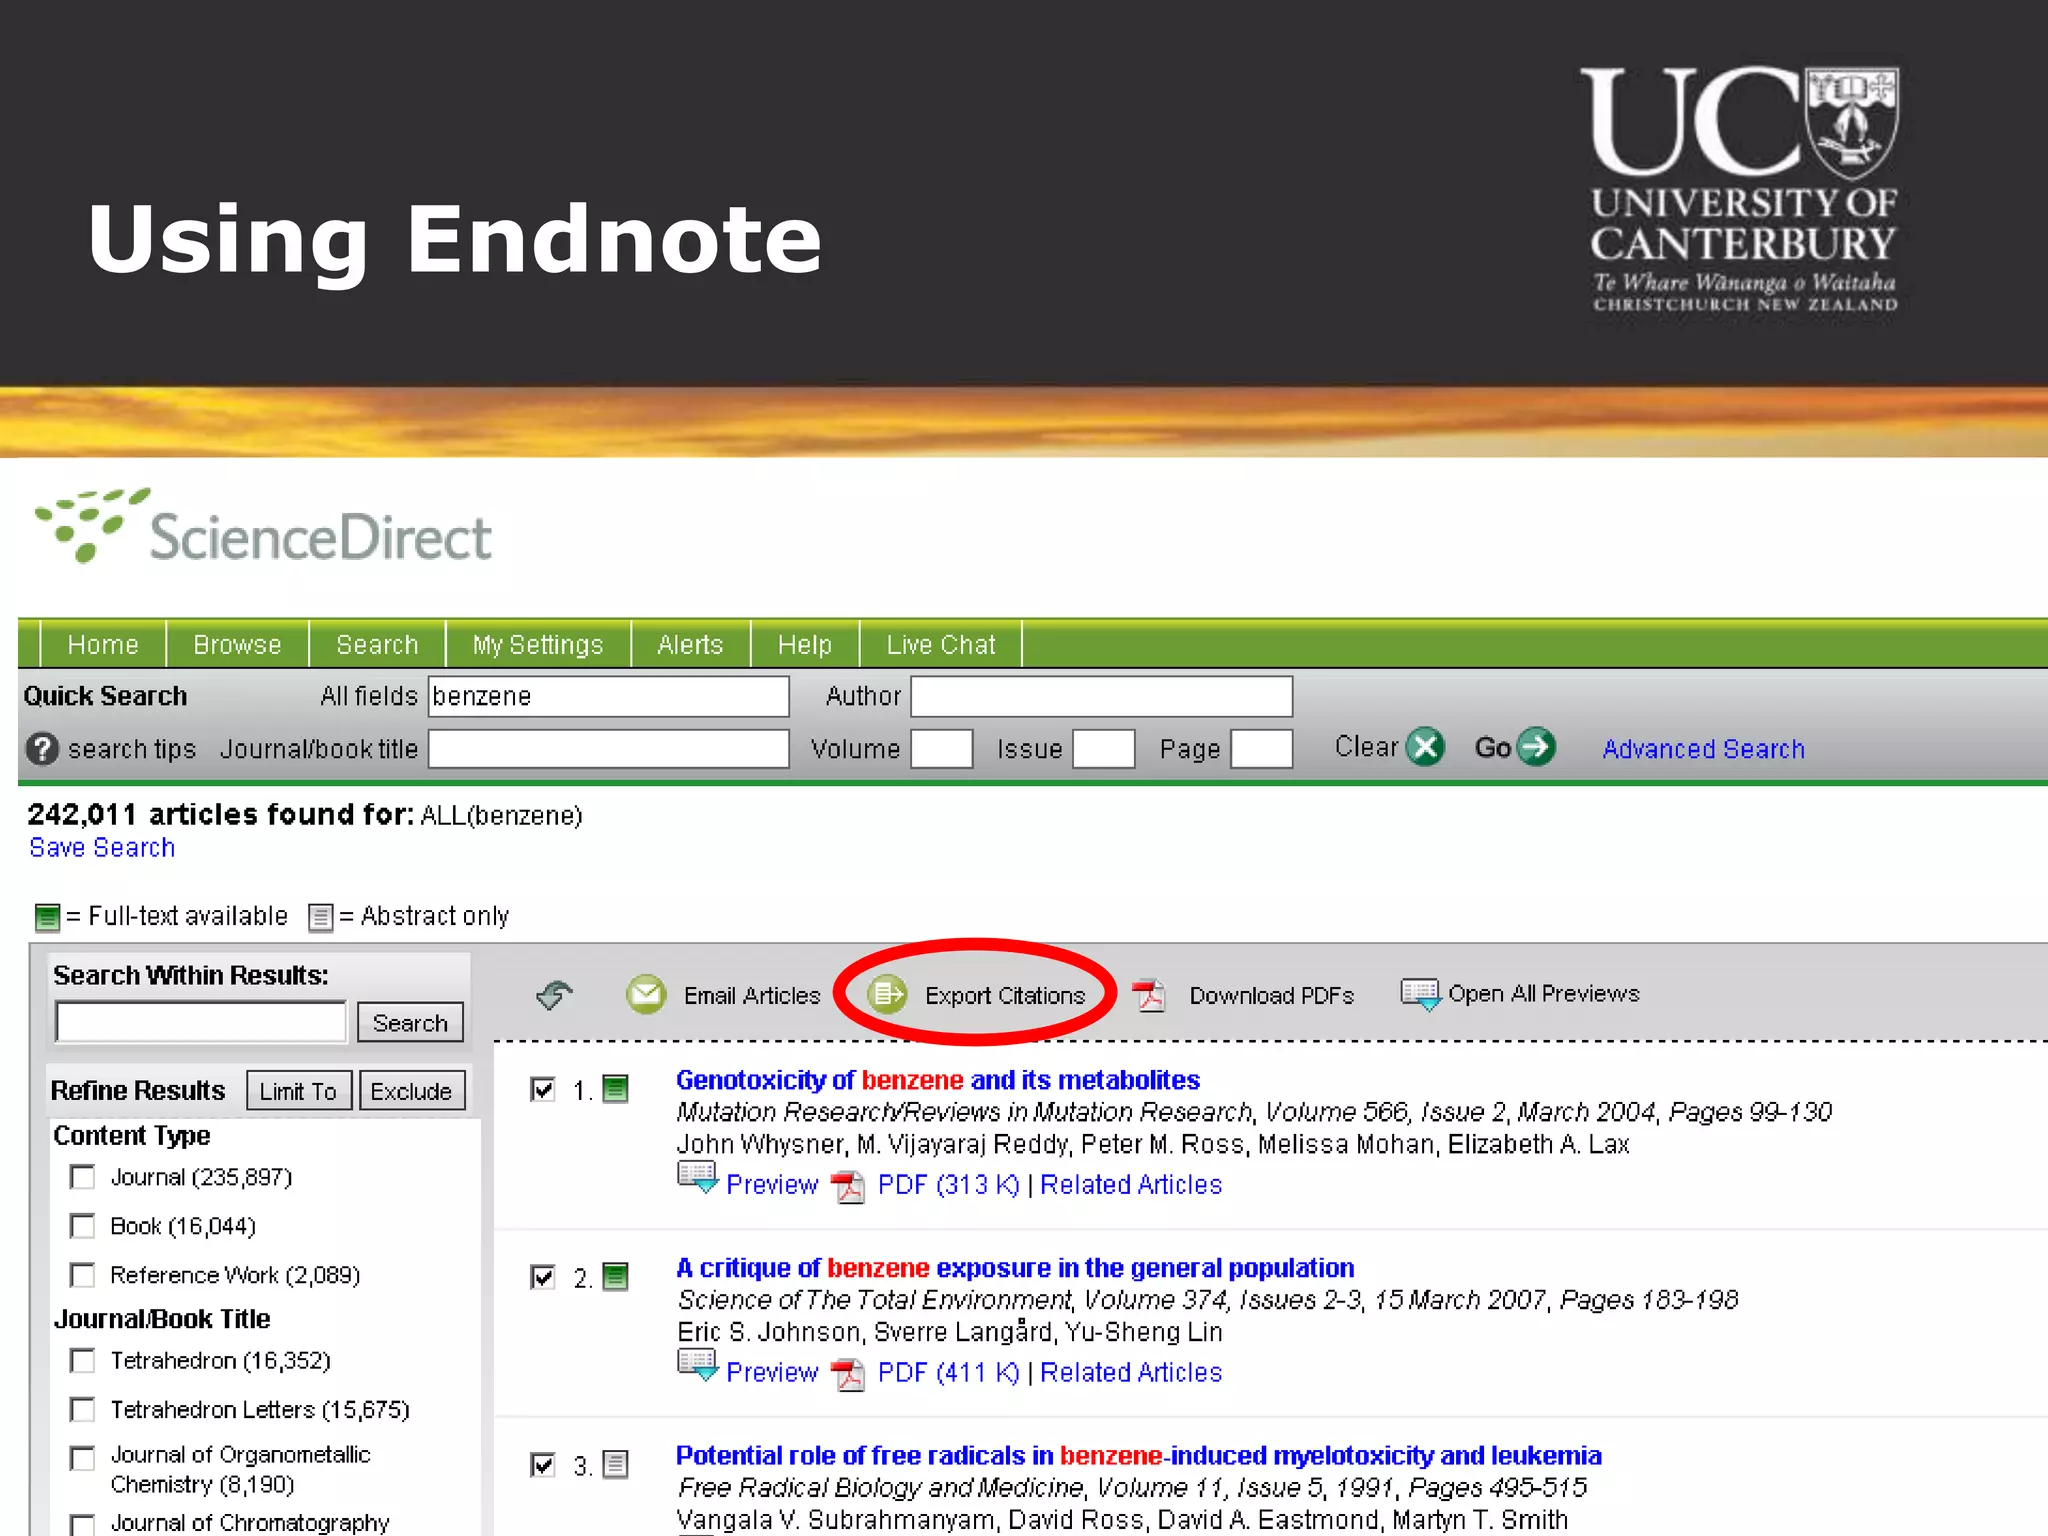
Task: Click Related Articles under result 1
Action: (1131, 1185)
